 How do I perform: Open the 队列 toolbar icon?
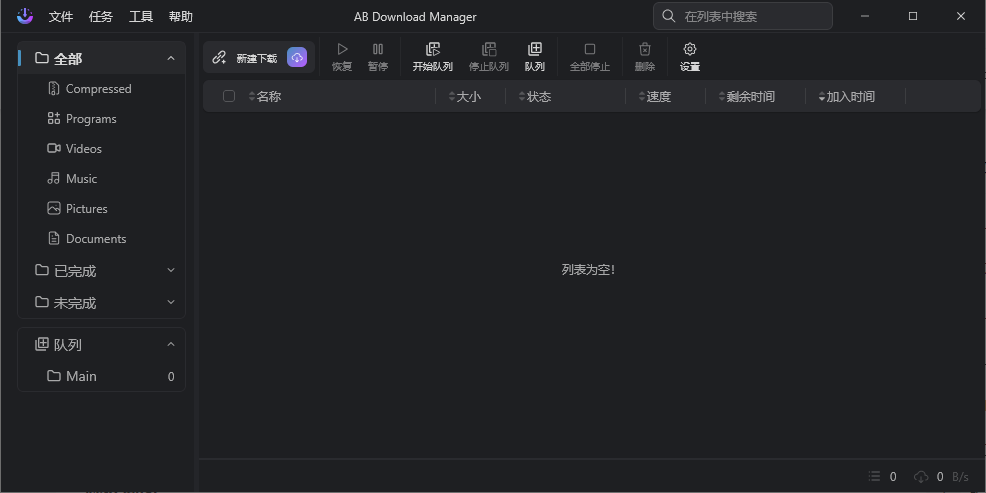click(x=534, y=49)
